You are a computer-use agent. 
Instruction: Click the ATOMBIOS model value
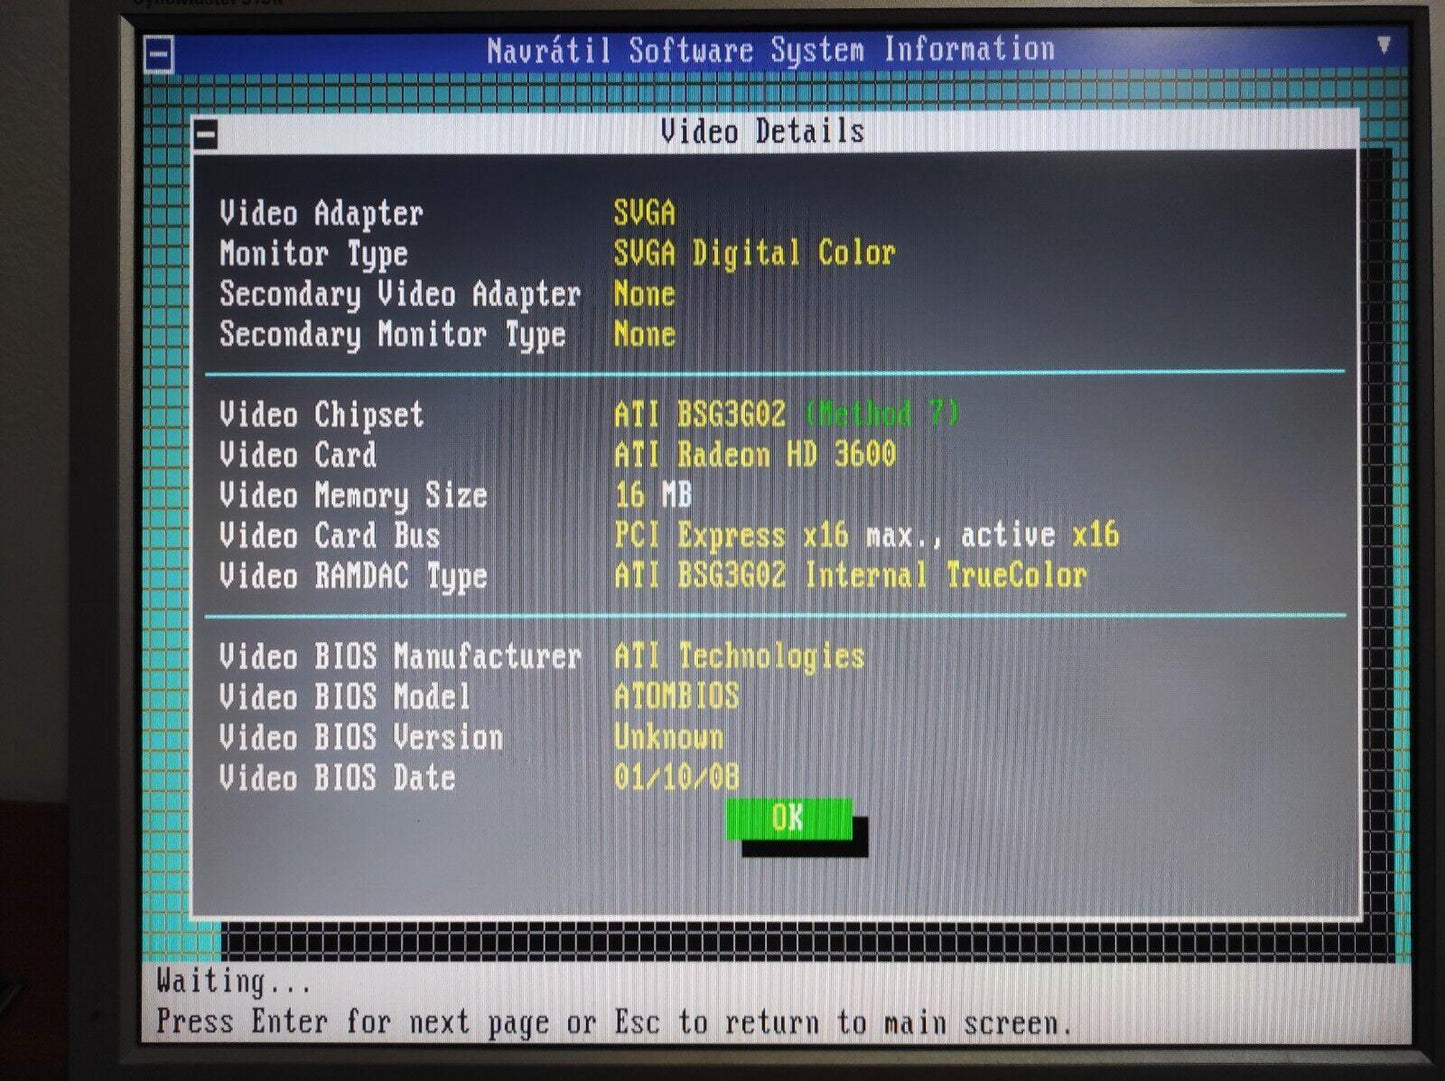pyautogui.click(x=676, y=696)
